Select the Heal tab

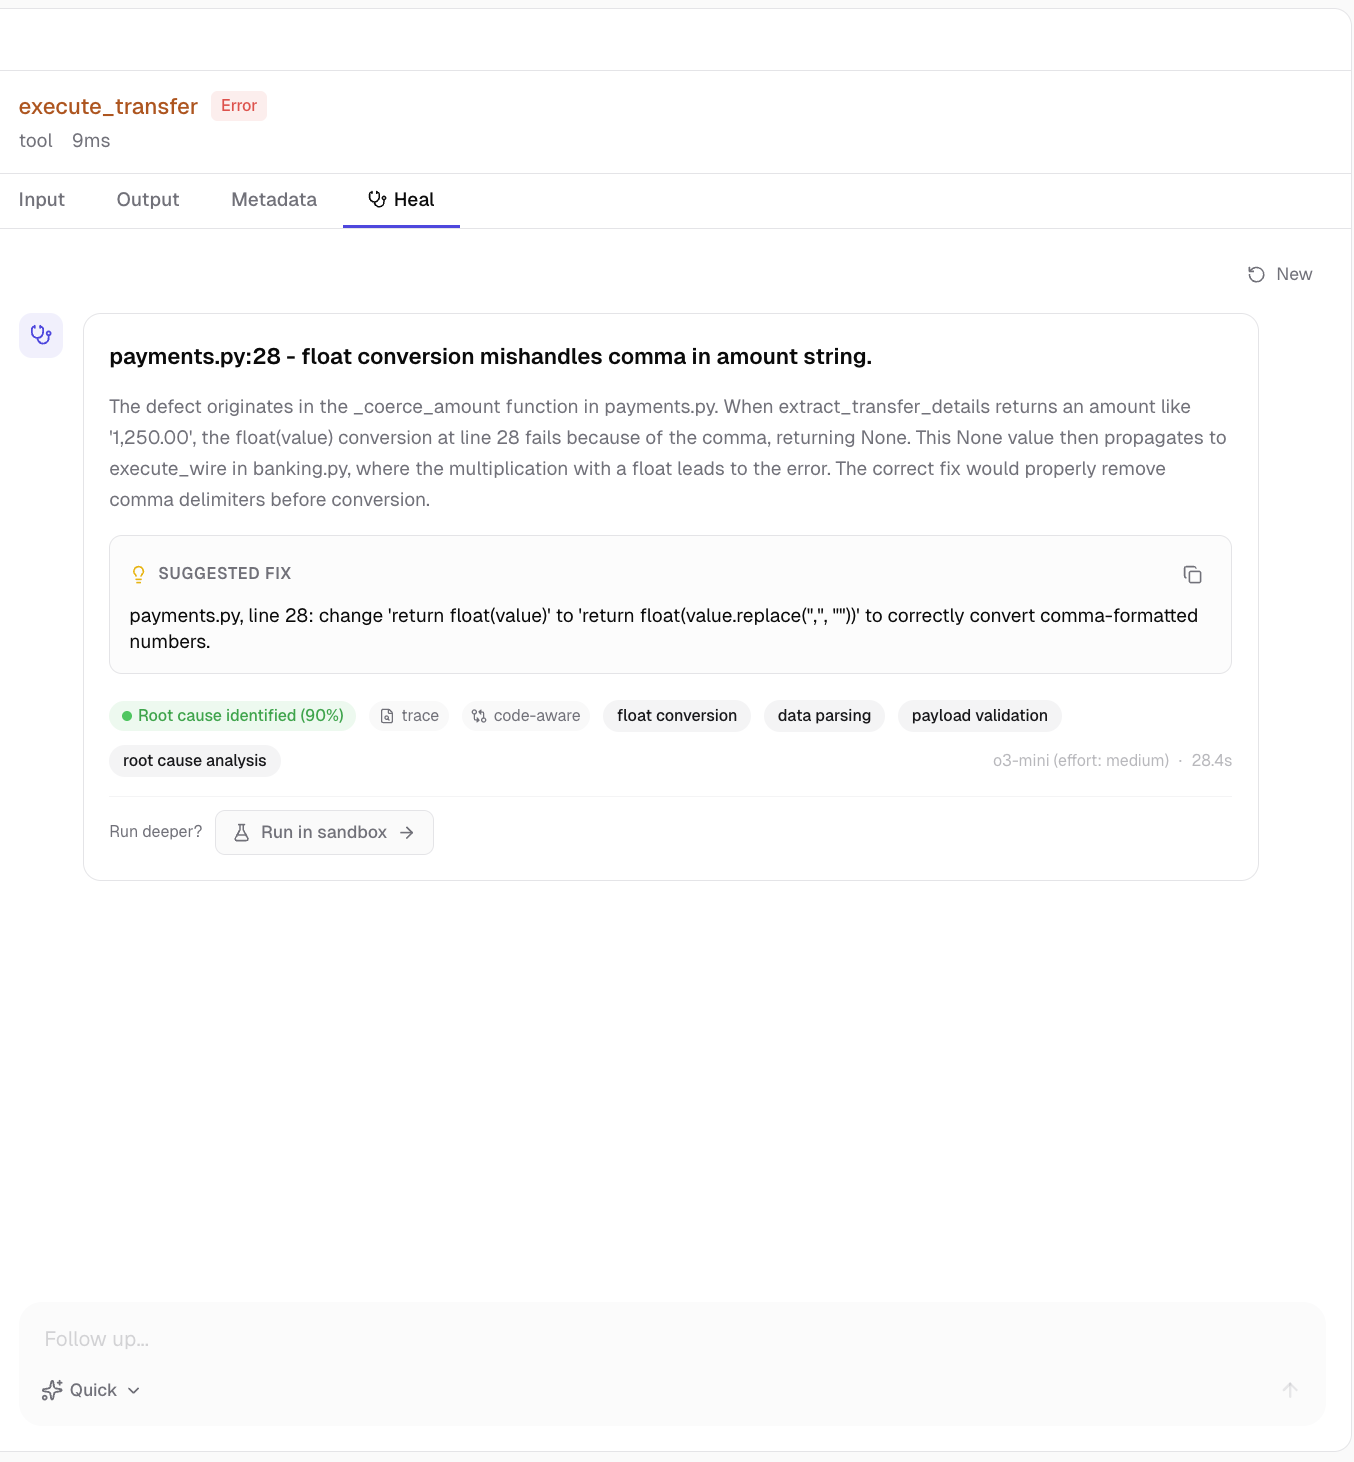[x=401, y=200]
